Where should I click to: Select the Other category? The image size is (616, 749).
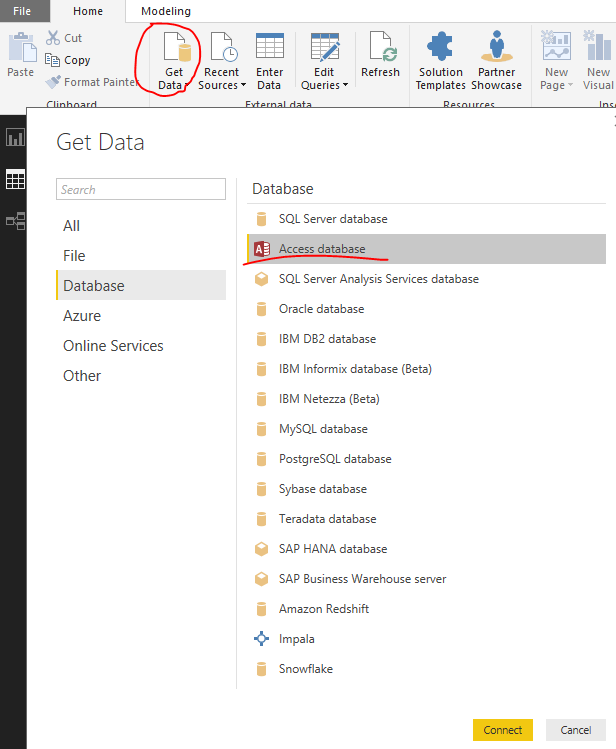tap(141, 376)
